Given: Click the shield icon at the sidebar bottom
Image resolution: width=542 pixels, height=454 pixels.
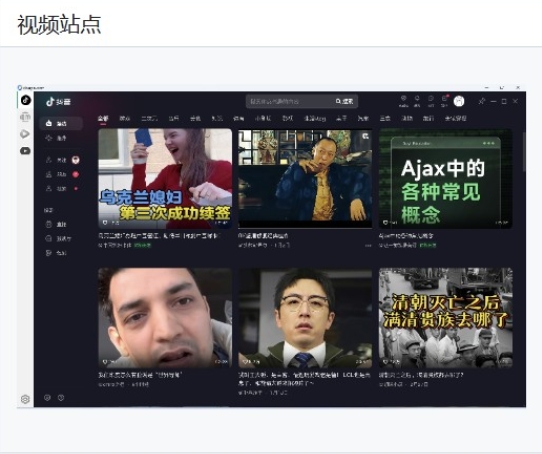Looking at the screenshot, I should coord(47,398).
